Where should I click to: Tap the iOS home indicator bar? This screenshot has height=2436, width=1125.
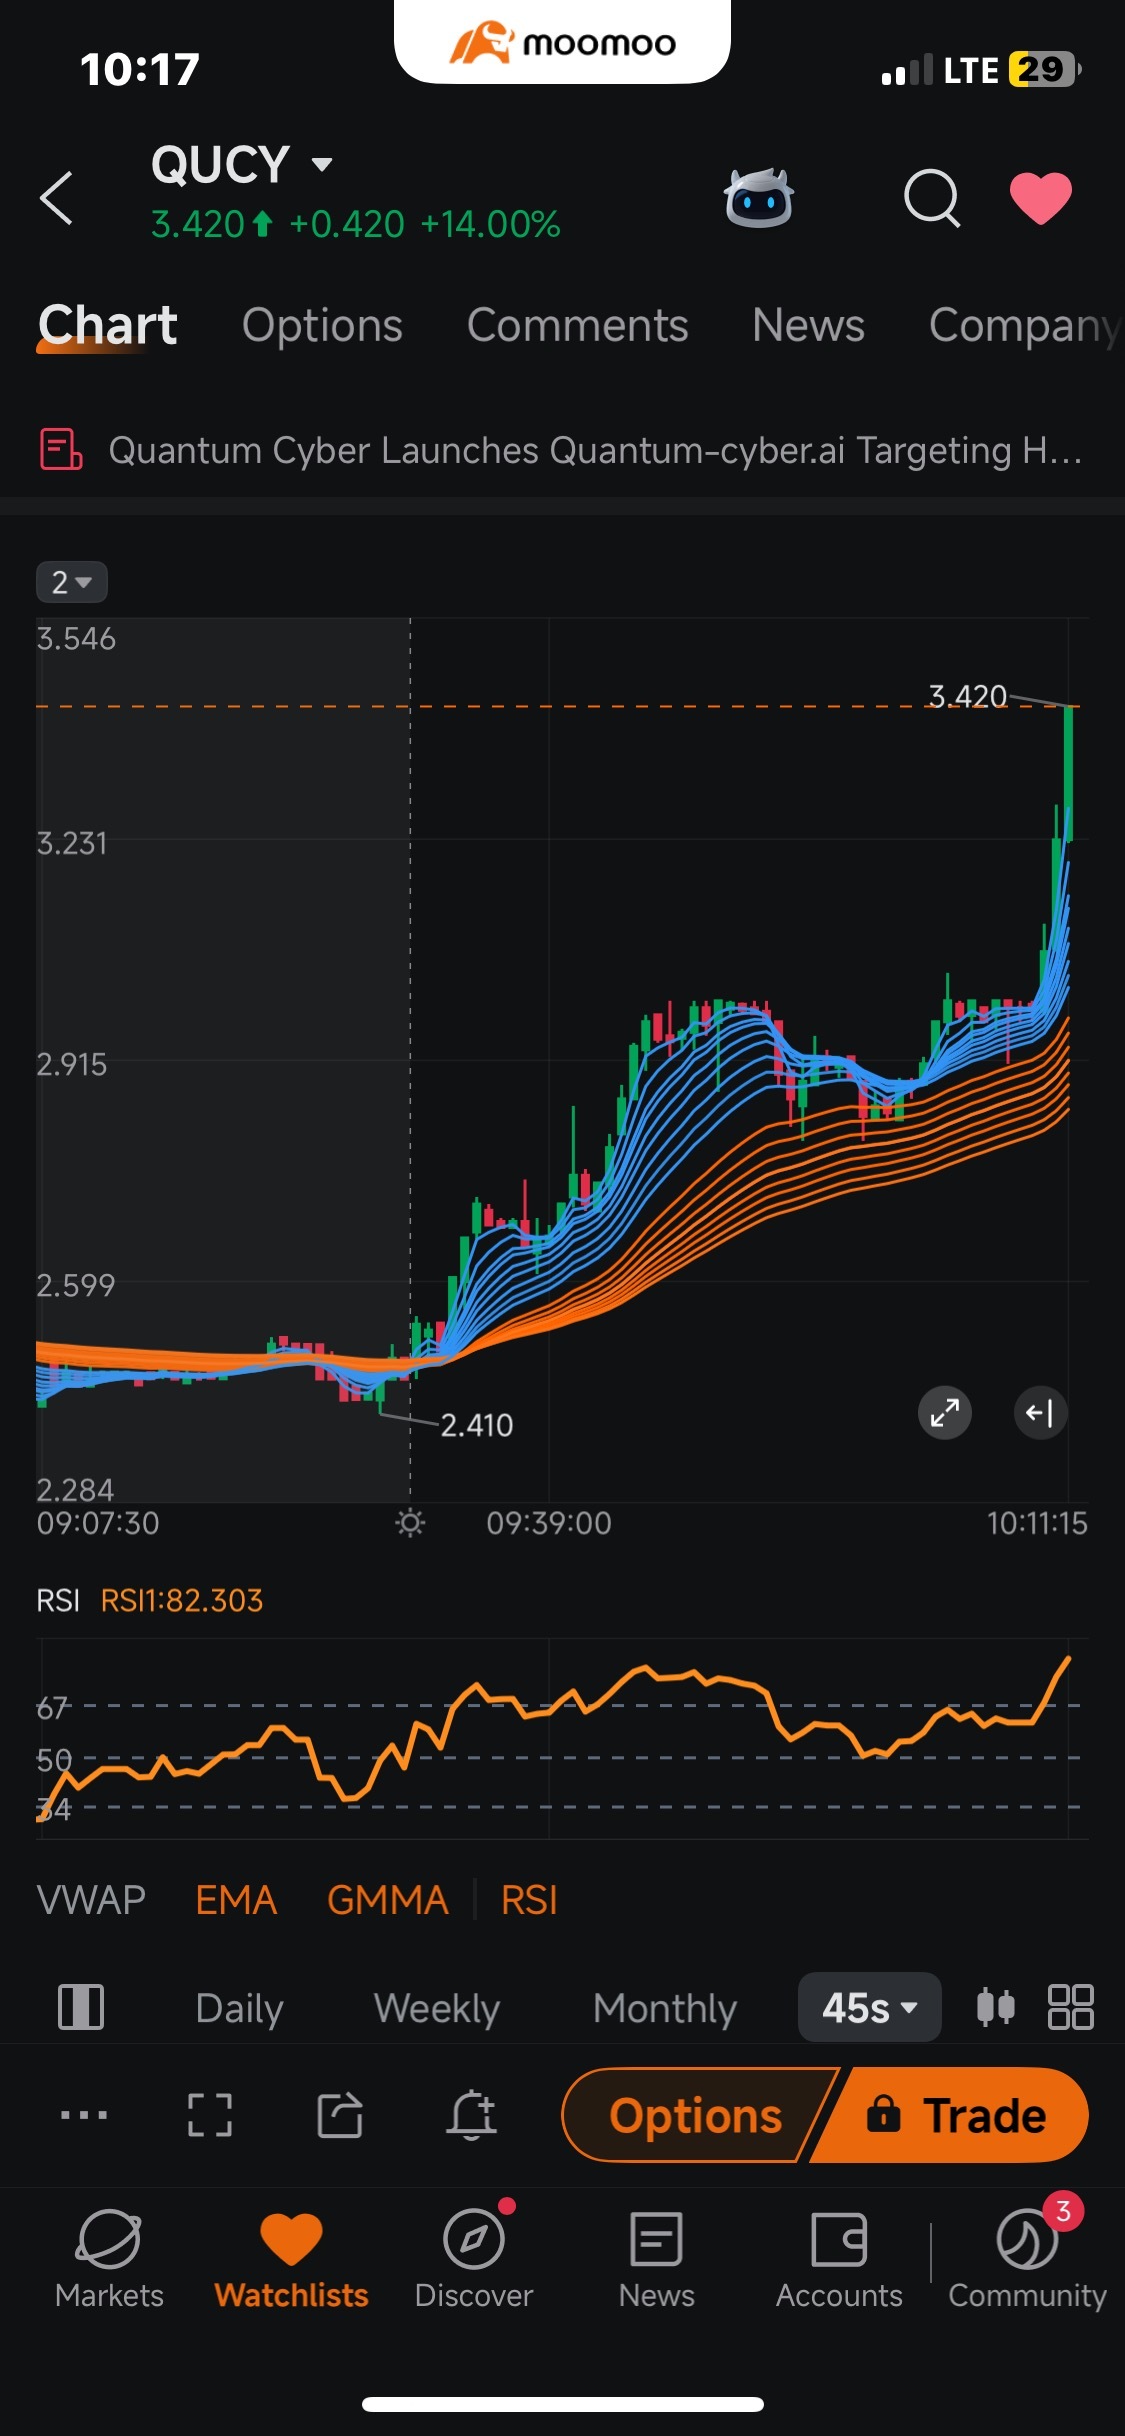point(563,2404)
